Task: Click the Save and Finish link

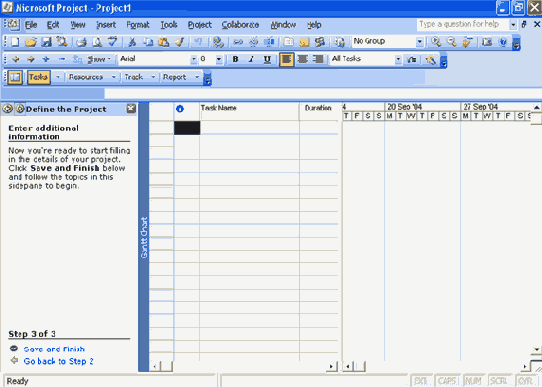Action: [x=54, y=349]
